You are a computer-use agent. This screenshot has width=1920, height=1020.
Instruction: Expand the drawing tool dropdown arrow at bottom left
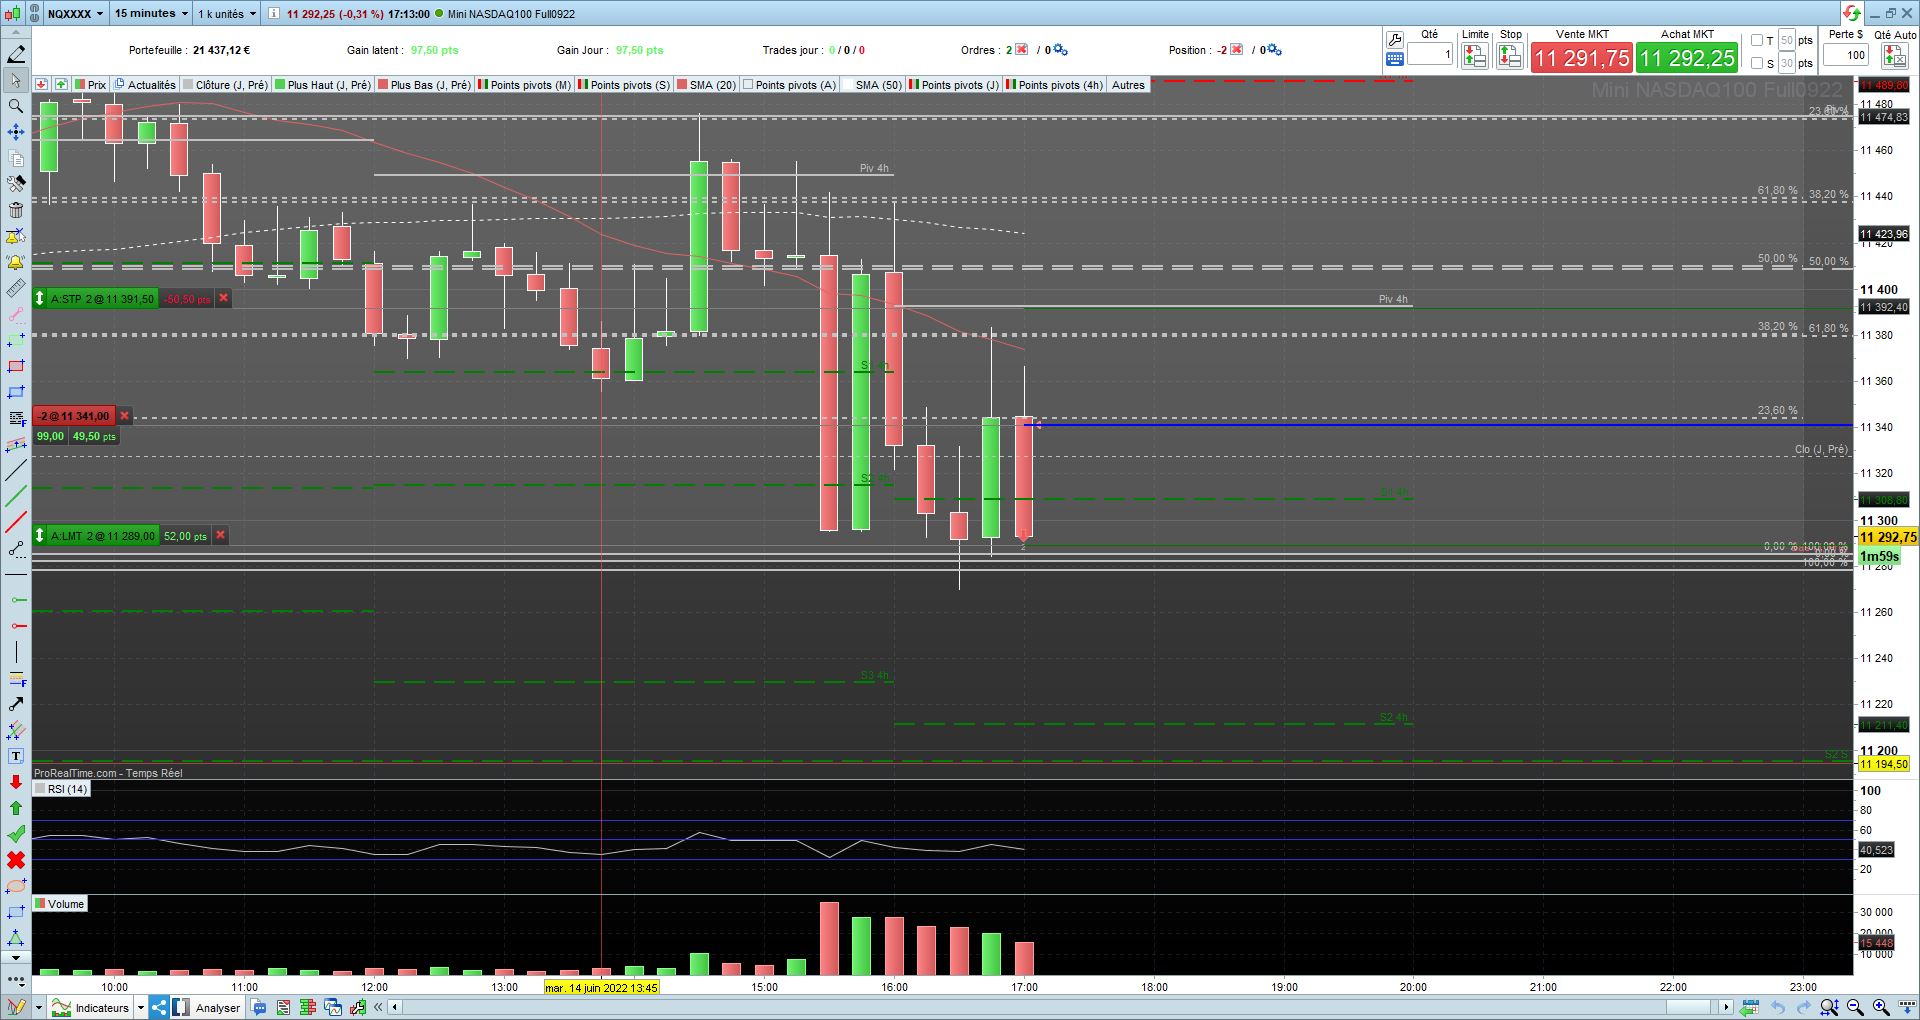click(38, 1007)
